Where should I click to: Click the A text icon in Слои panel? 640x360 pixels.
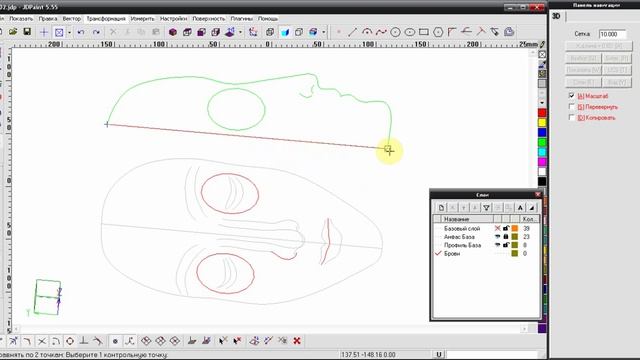520,208
